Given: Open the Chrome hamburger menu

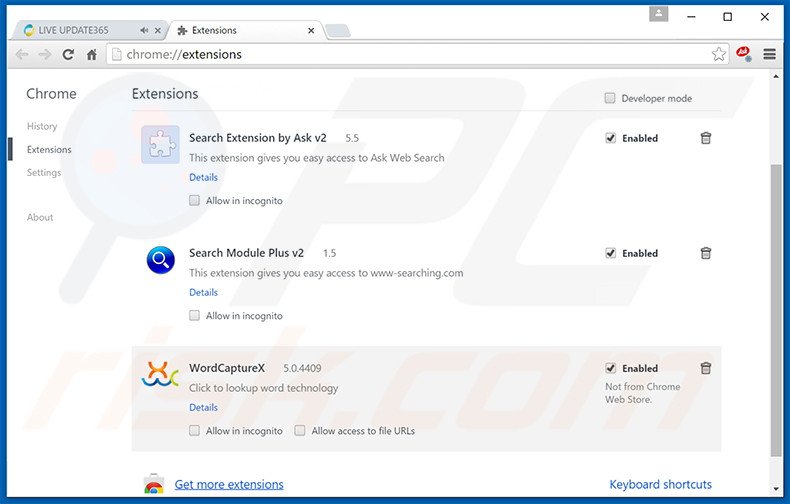Looking at the screenshot, I should click(769, 54).
